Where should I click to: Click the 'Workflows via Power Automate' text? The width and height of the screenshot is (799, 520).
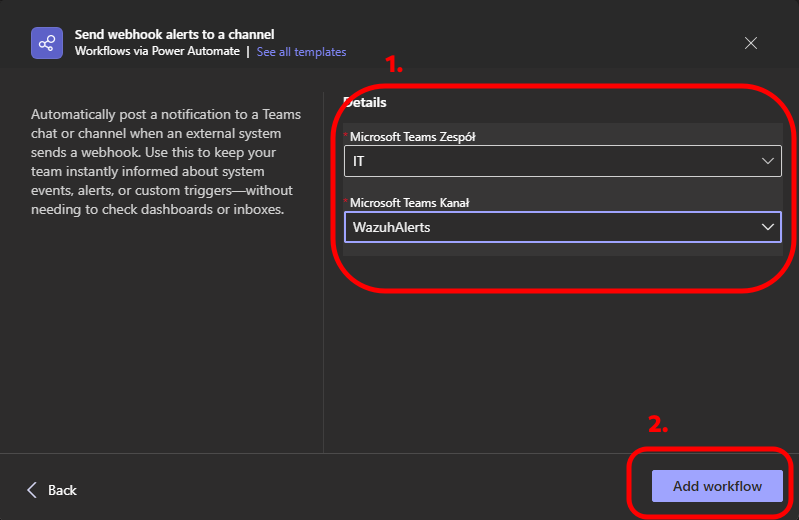(157, 51)
